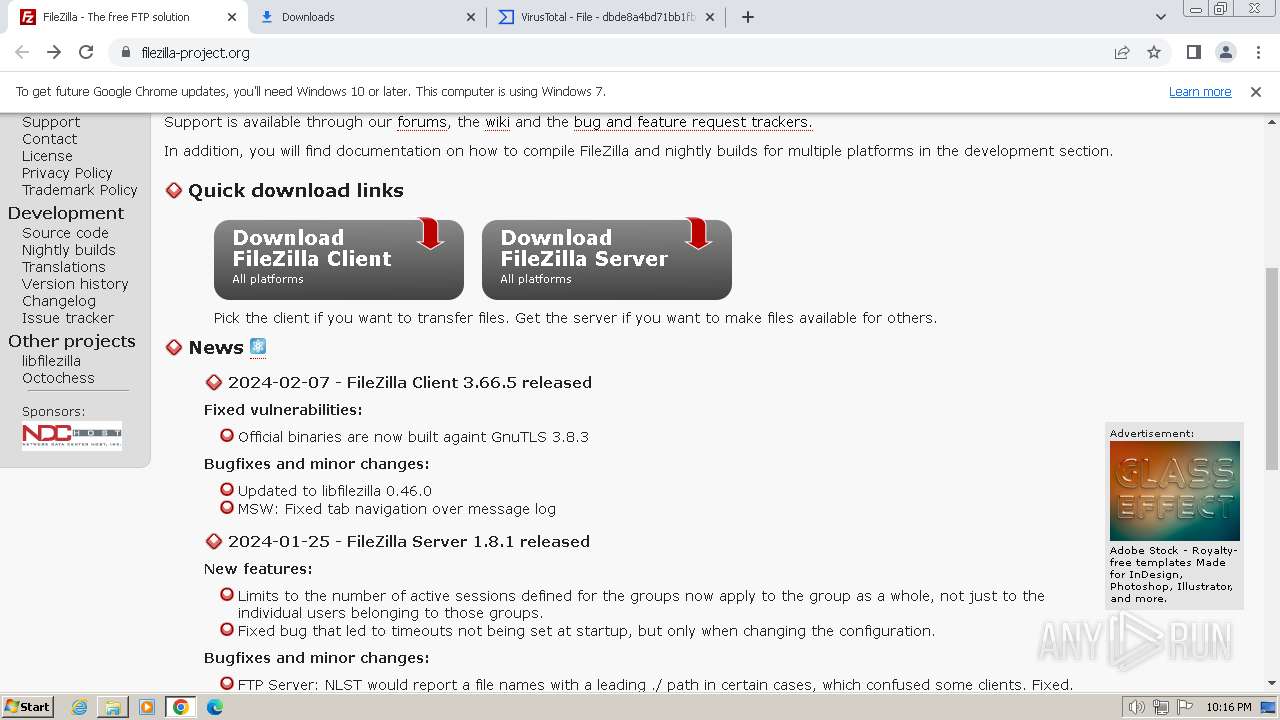Open Learn more about Chrome updates
The height and width of the screenshot is (720, 1280).
(x=1200, y=91)
